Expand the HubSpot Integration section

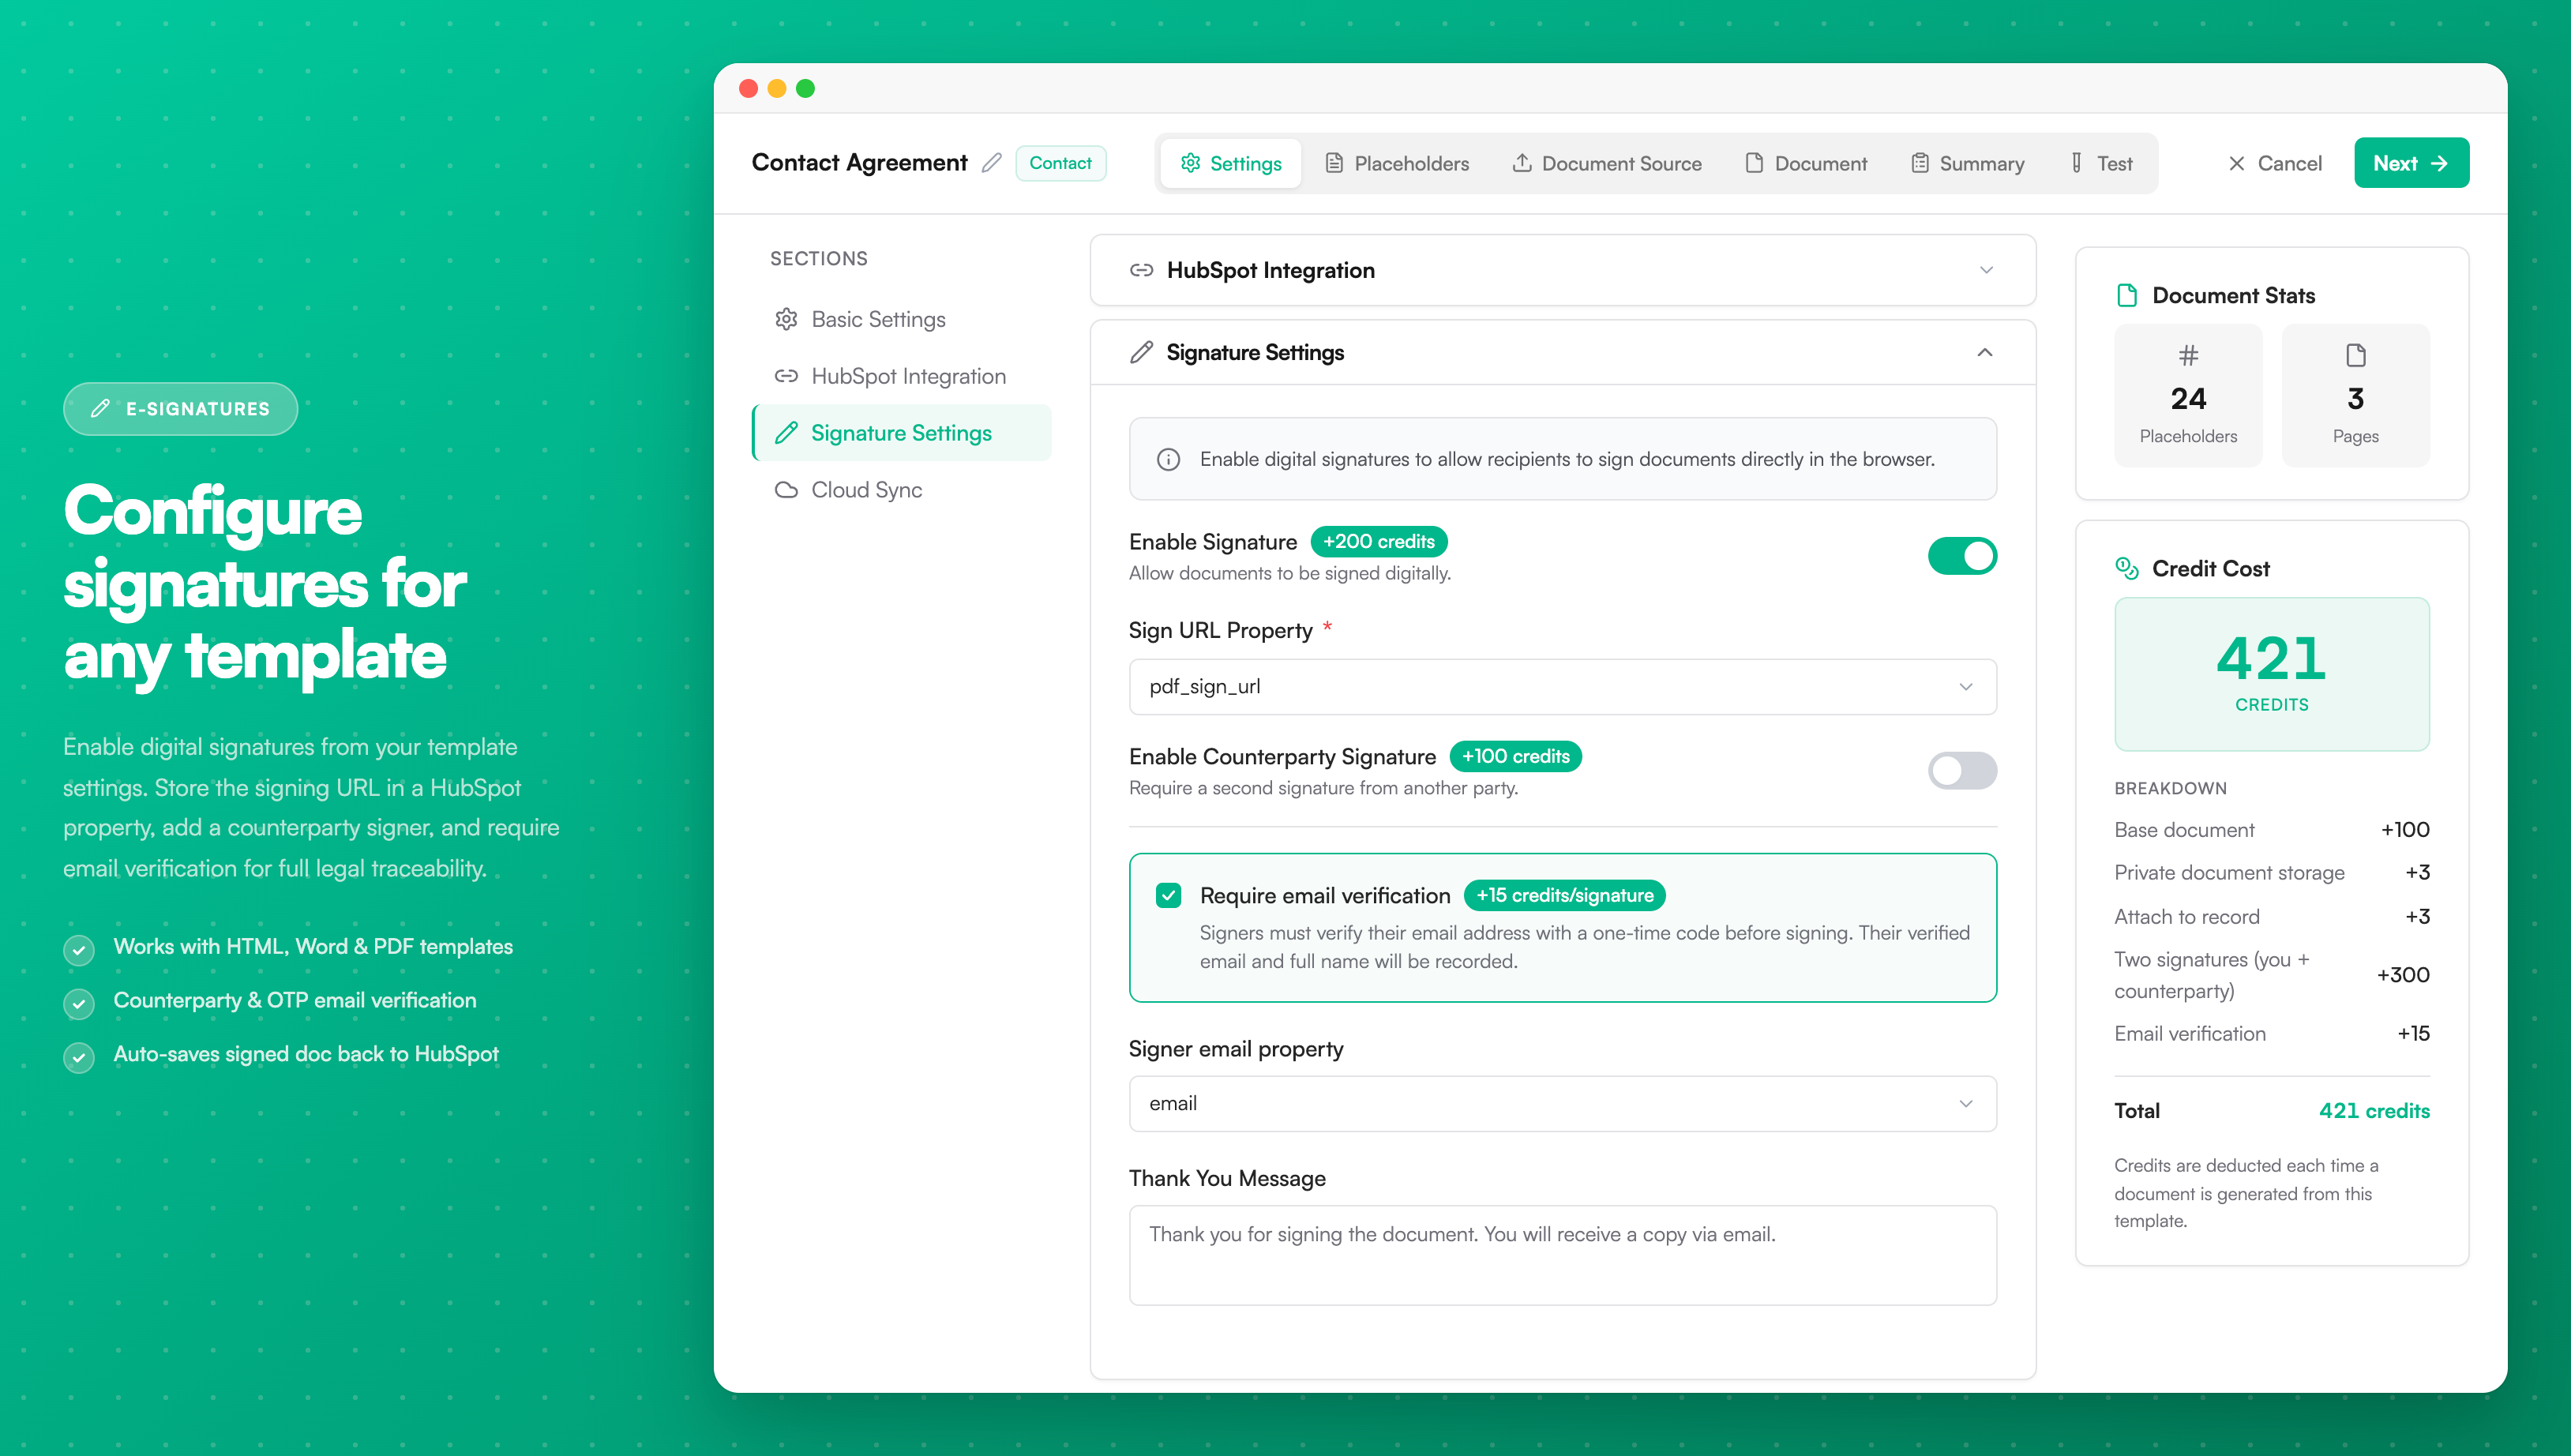pyautogui.click(x=1985, y=270)
